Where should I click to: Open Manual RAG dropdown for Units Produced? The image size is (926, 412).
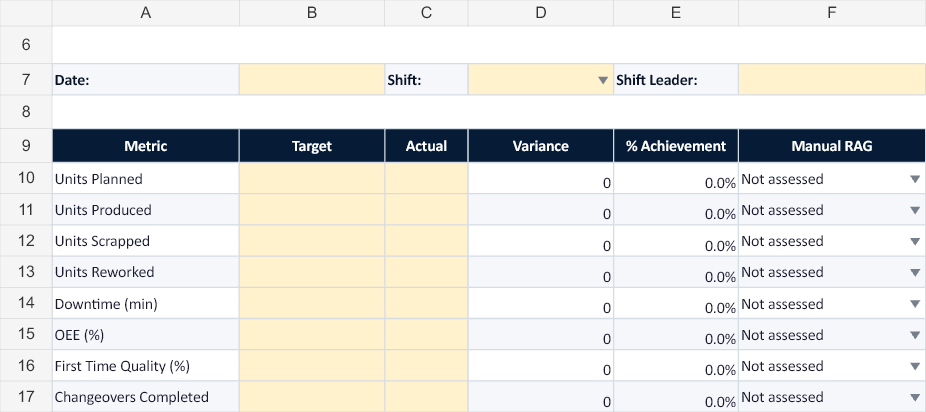click(x=915, y=210)
